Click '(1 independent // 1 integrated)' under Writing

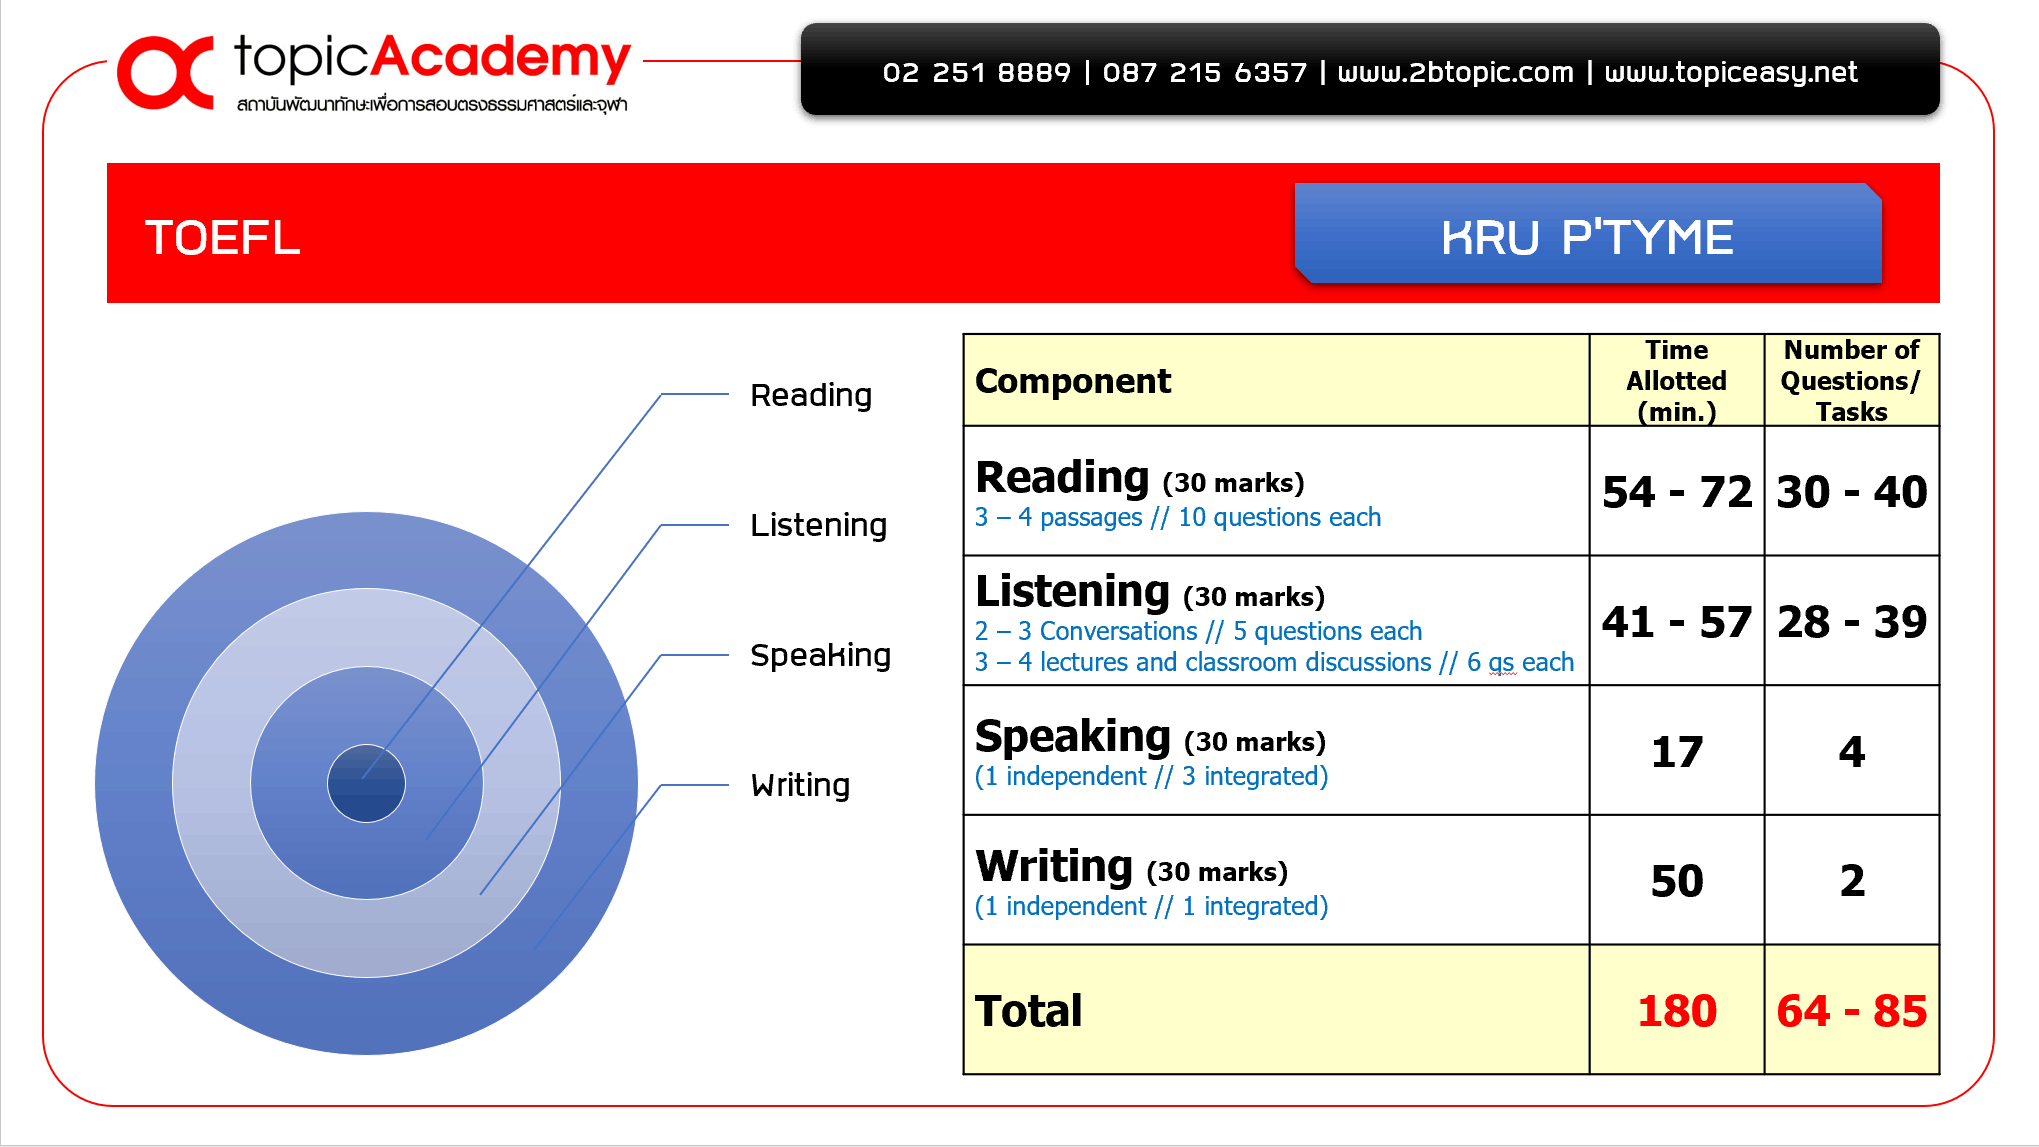point(1151,906)
